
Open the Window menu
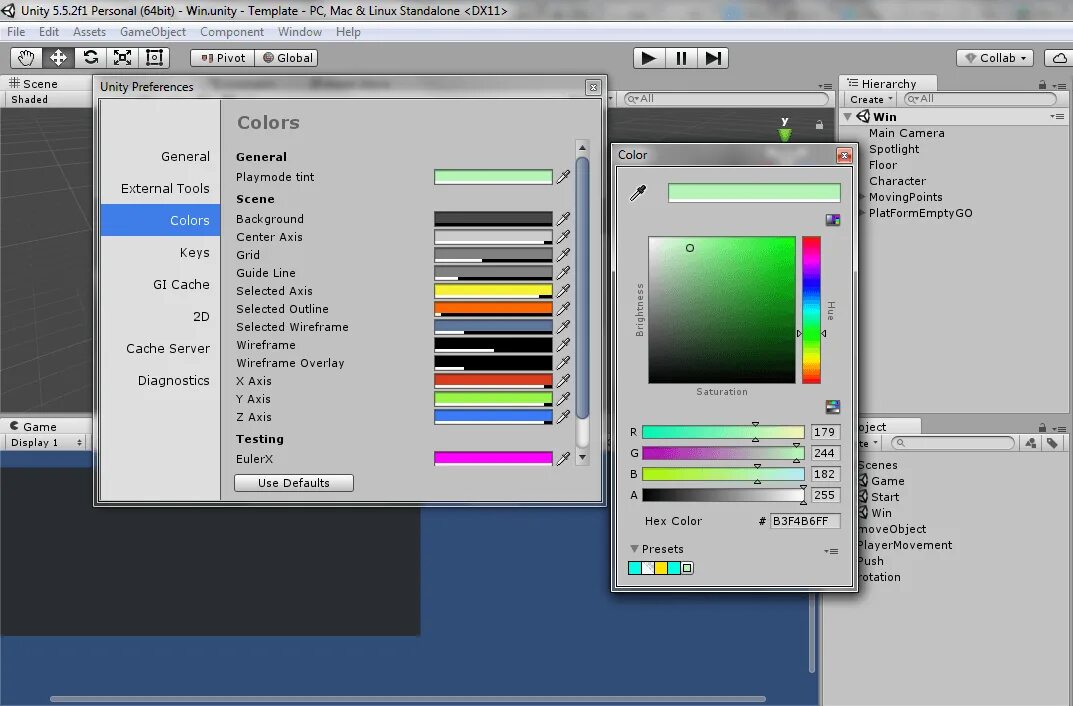(300, 32)
